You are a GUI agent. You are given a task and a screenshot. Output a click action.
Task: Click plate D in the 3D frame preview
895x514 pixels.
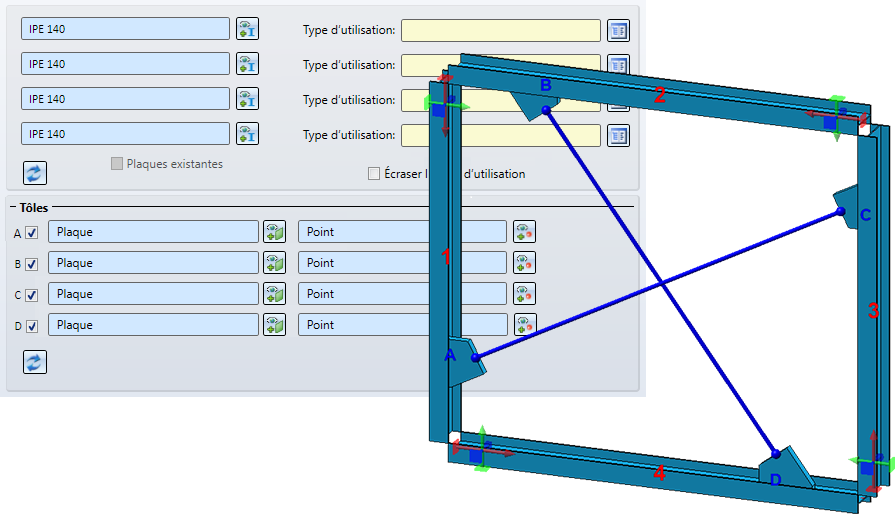pos(785,467)
